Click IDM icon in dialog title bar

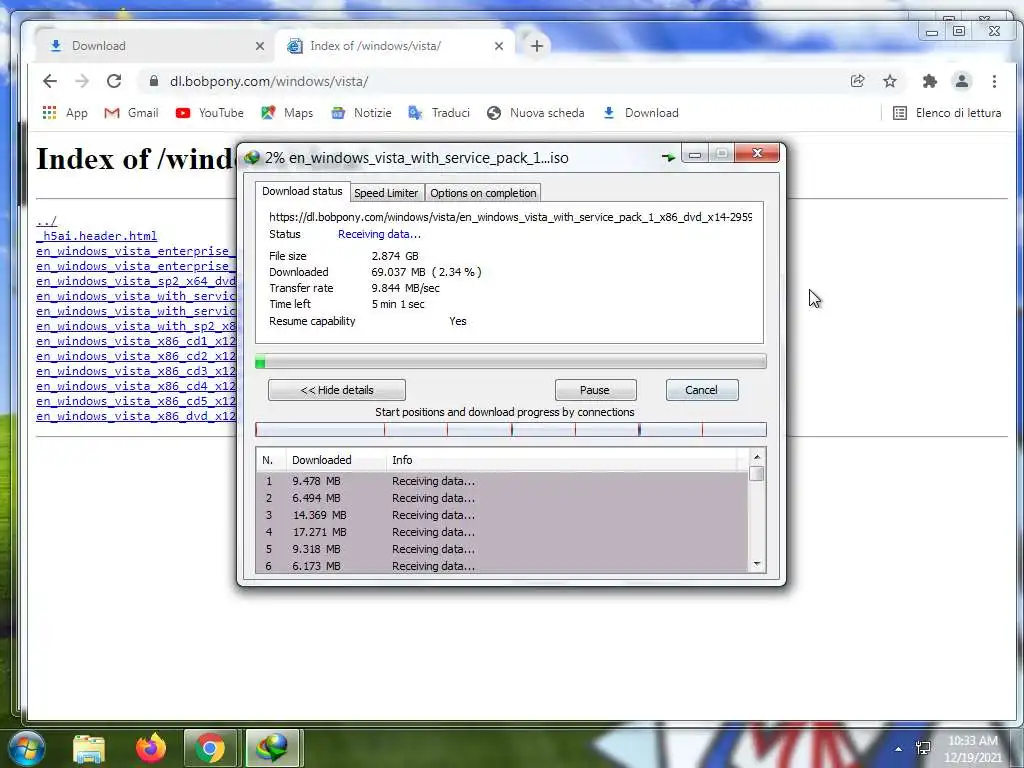click(x=251, y=157)
